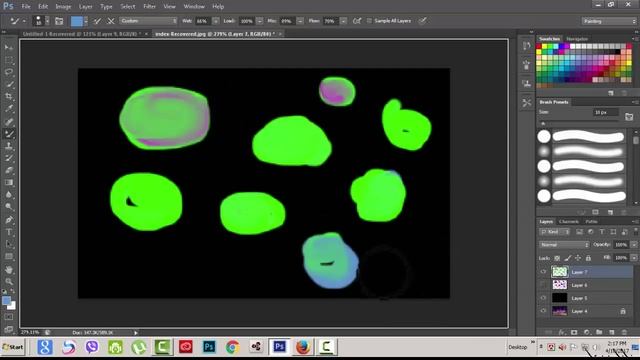Viewport: 640px width, 360px height.
Task: Select the Rectangular Marquee tool
Action: tap(9, 60)
